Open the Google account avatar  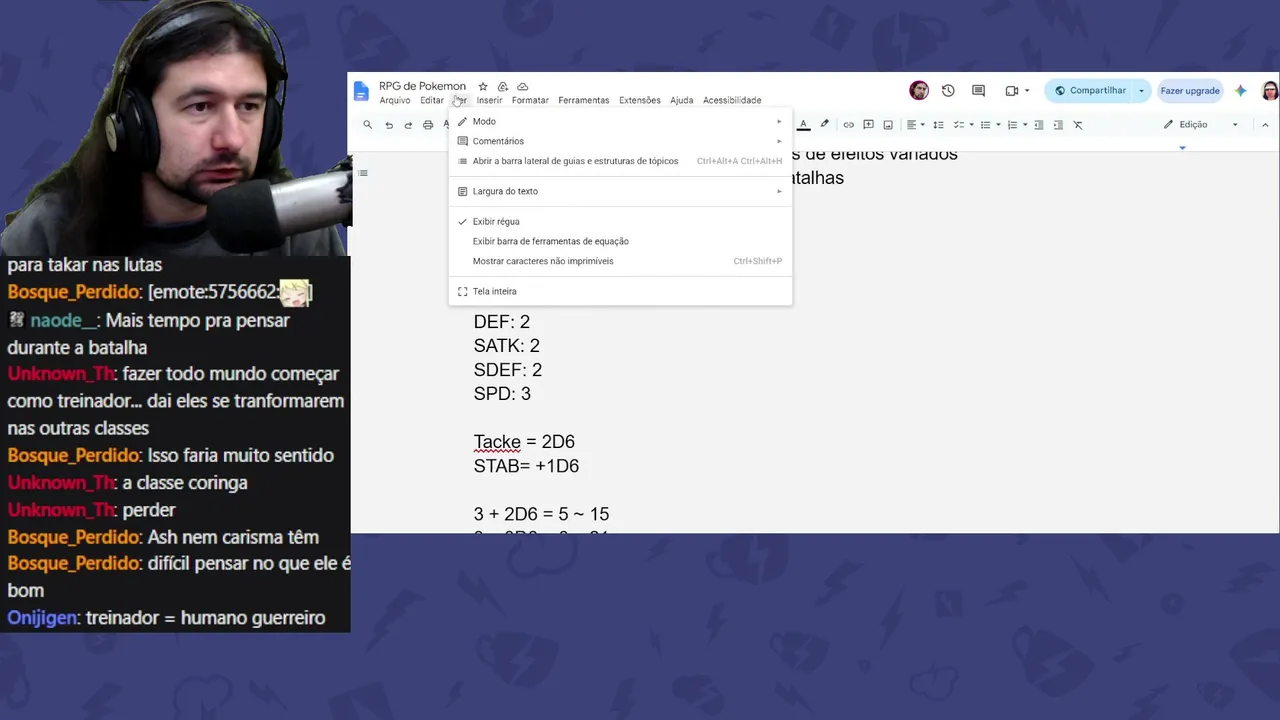(1270, 91)
